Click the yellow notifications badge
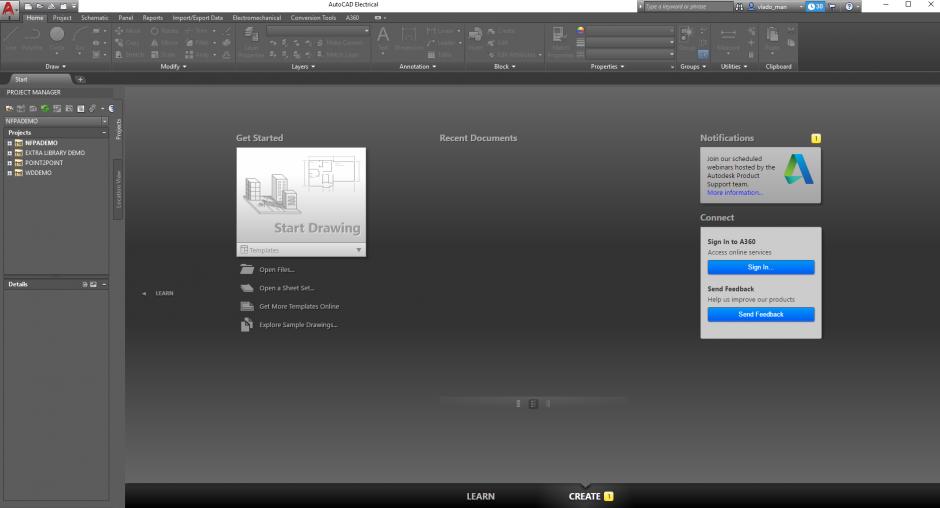 (816, 139)
